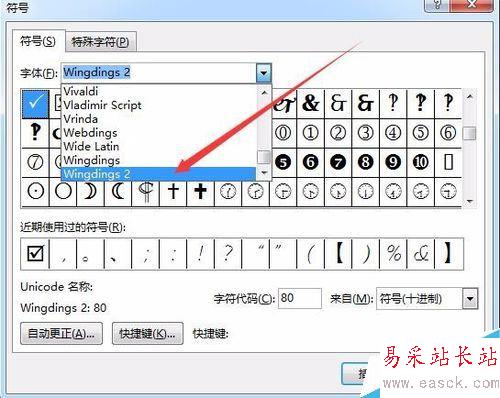This screenshot has height=398, width=500.
Task: Select the 。 period in recent symbols
Action: click(90, 254)
